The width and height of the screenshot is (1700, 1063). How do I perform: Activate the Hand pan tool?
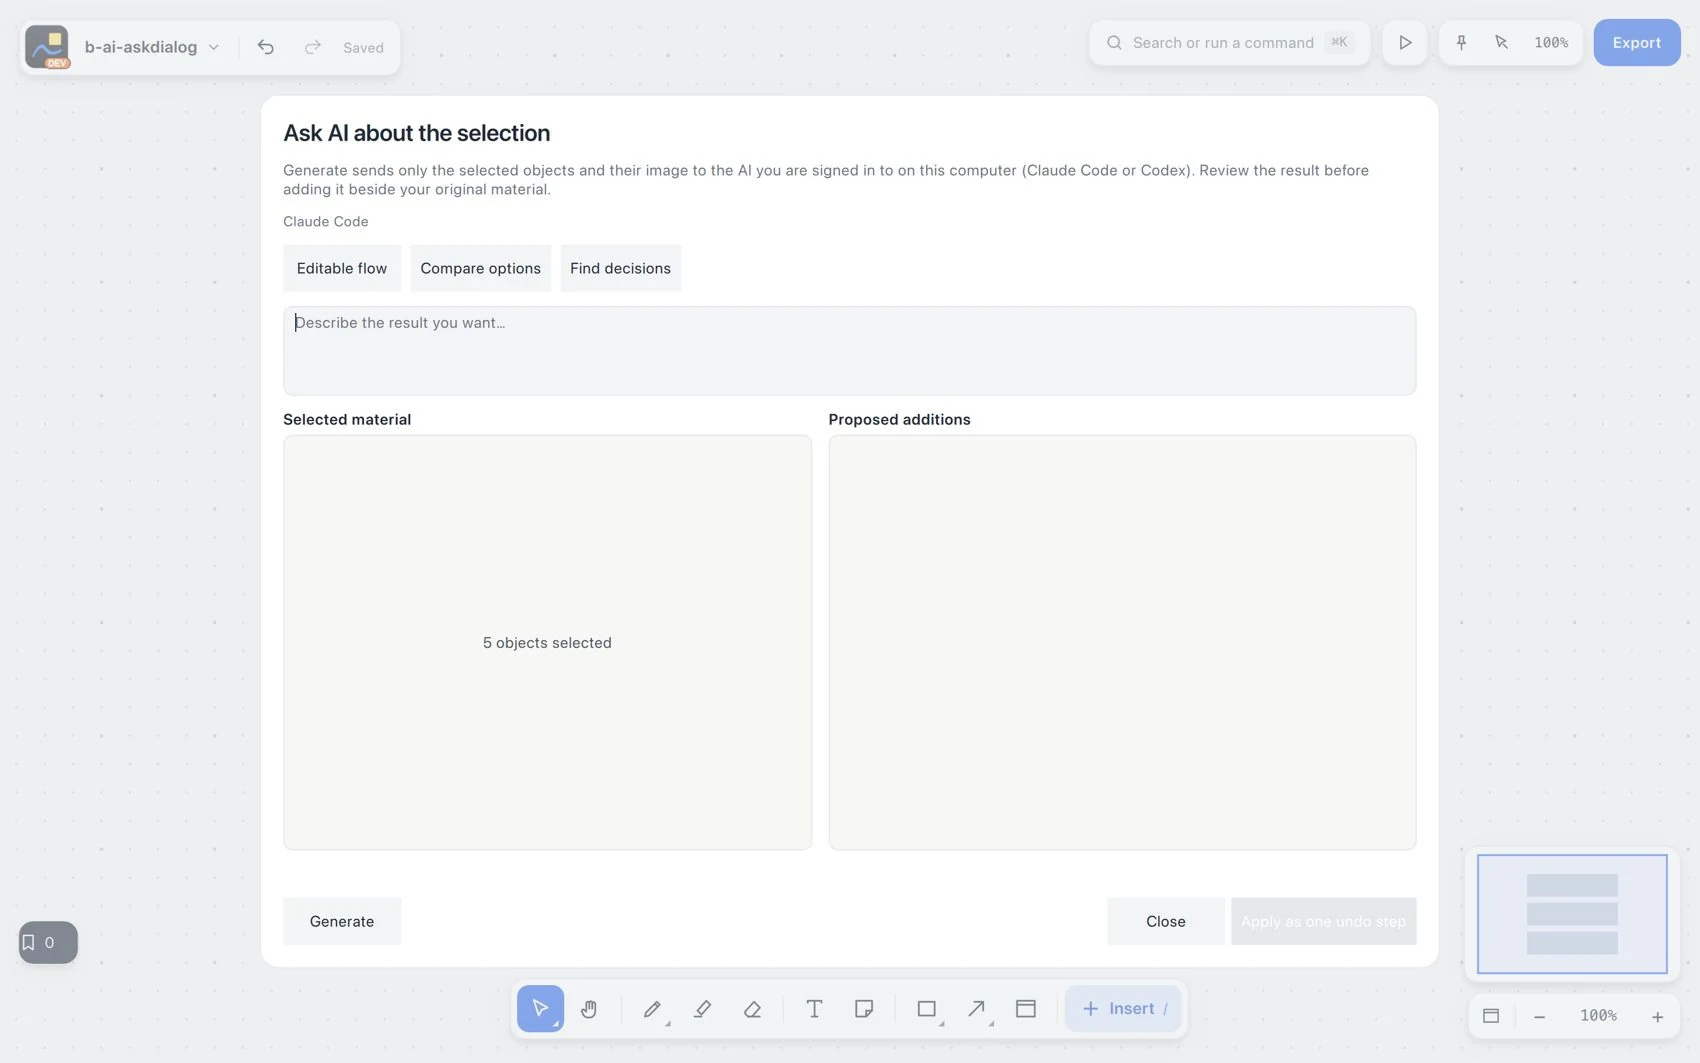[589, 1008]
